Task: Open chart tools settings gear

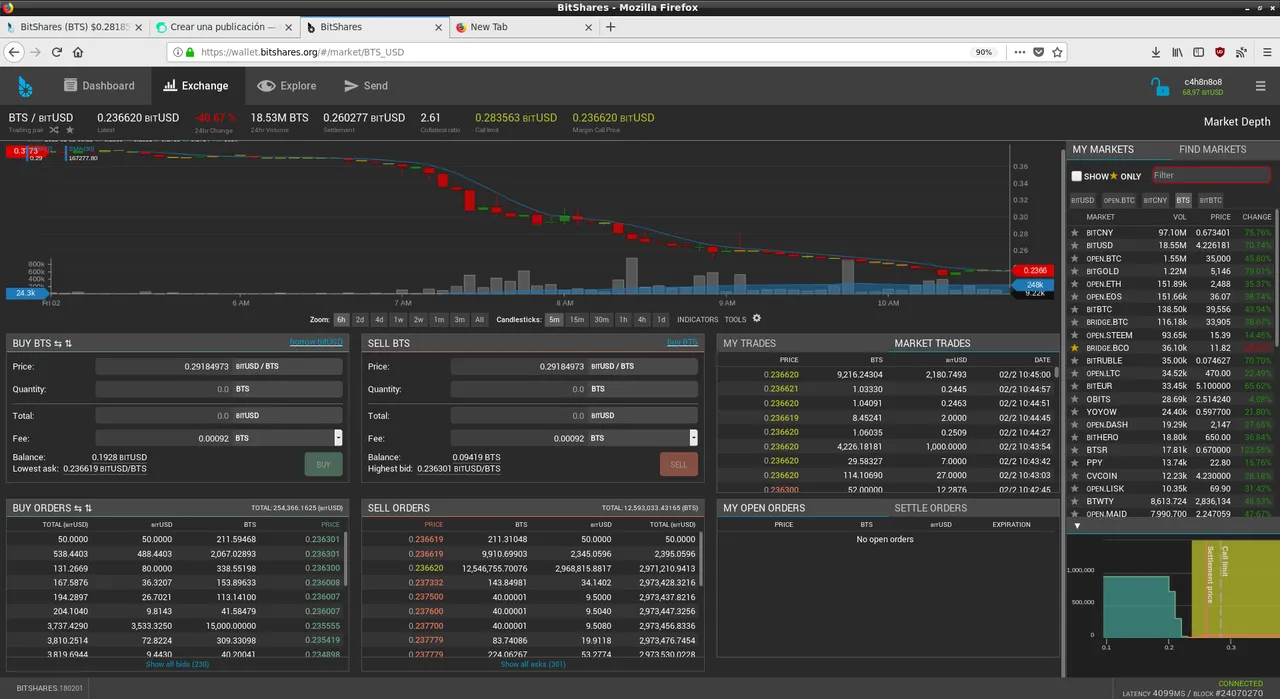Action: [x=757, y=319]
